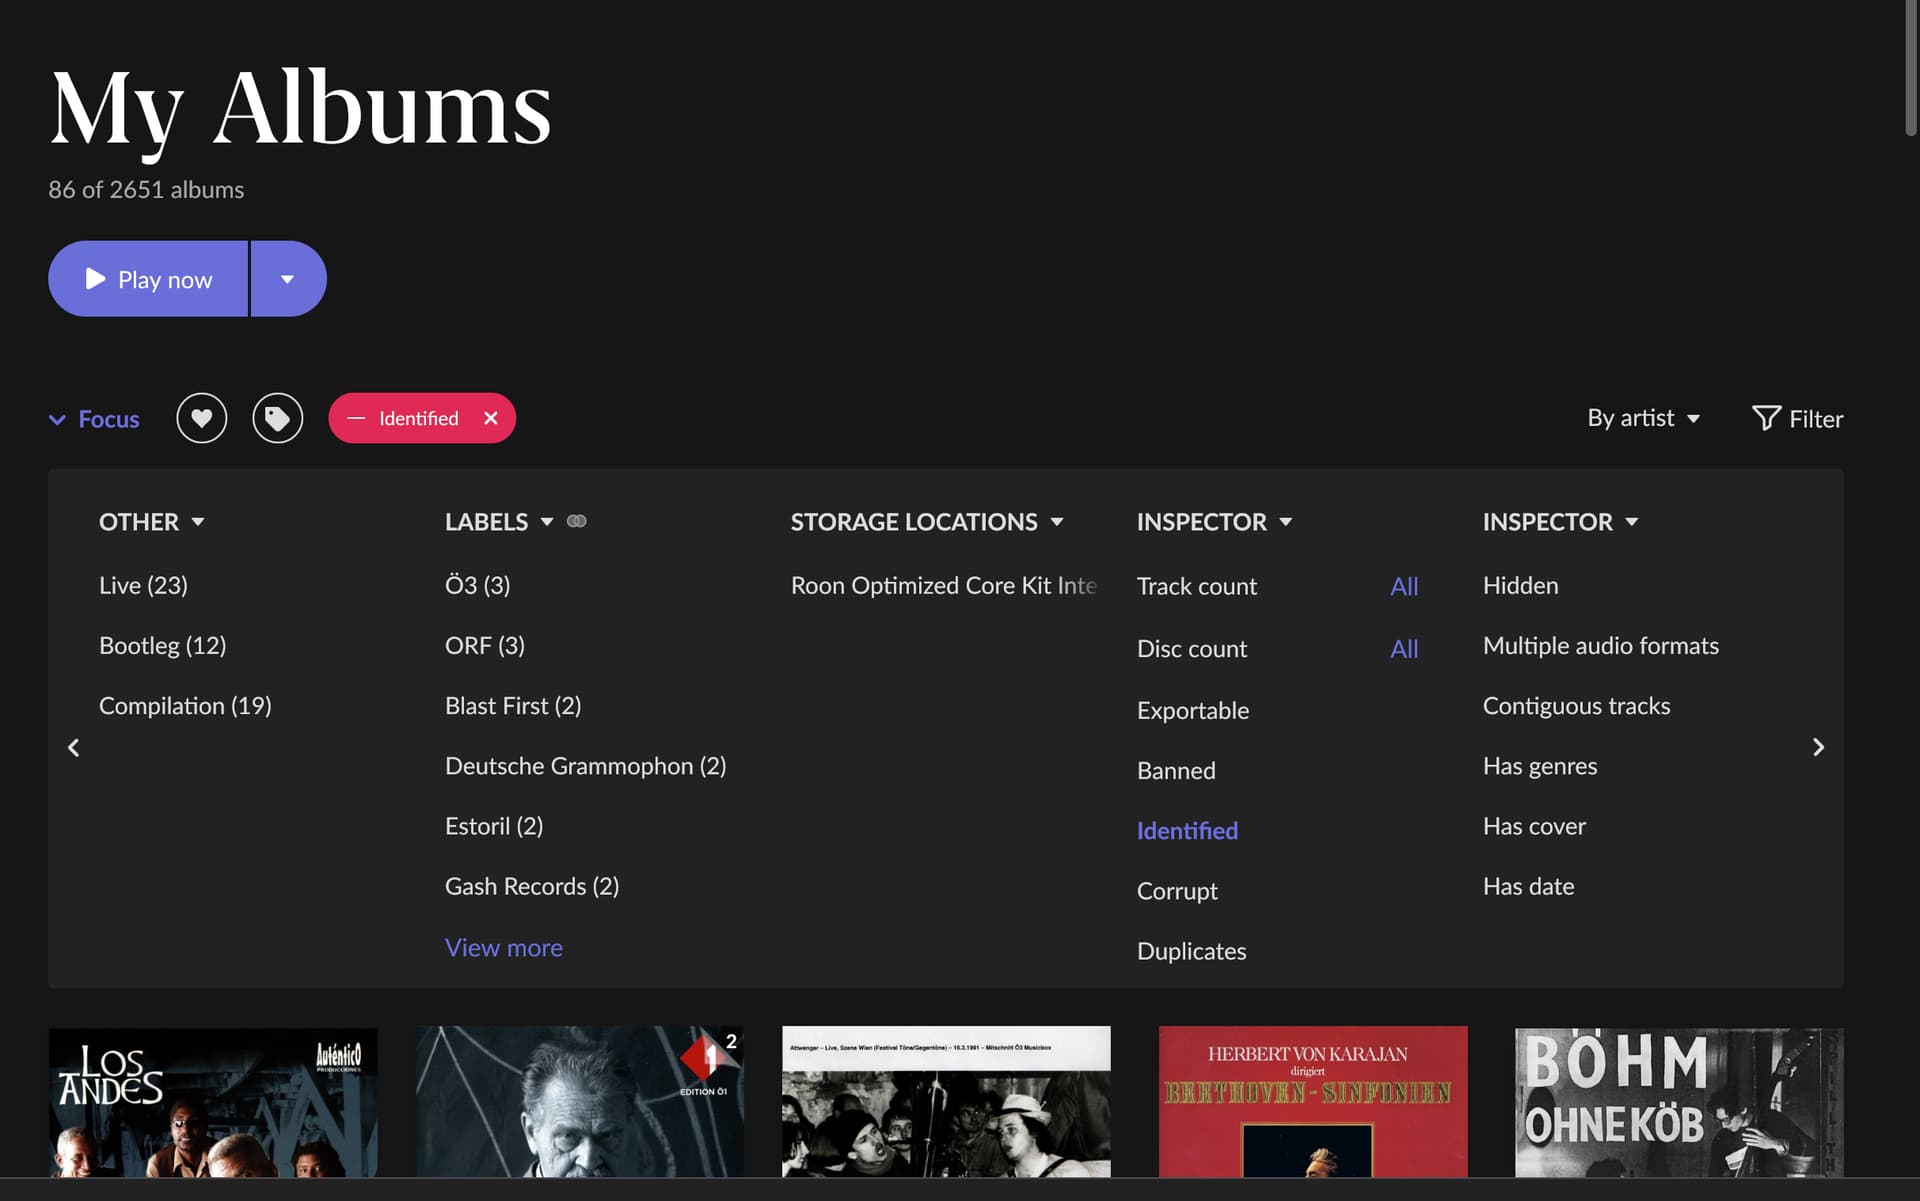Screen dimensions: 1920x1201
Task: Select Deutsche Grammophon label filter
Action: coord(585,766)
